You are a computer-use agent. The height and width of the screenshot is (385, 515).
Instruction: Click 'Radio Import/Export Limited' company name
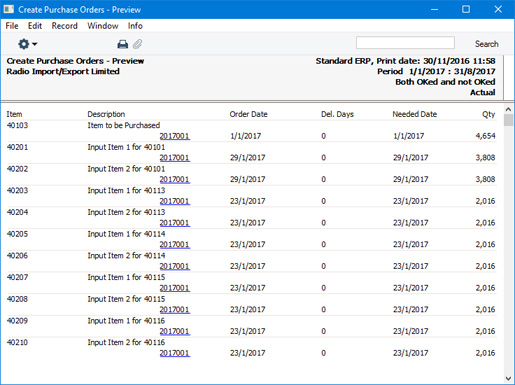pos(63,71)
